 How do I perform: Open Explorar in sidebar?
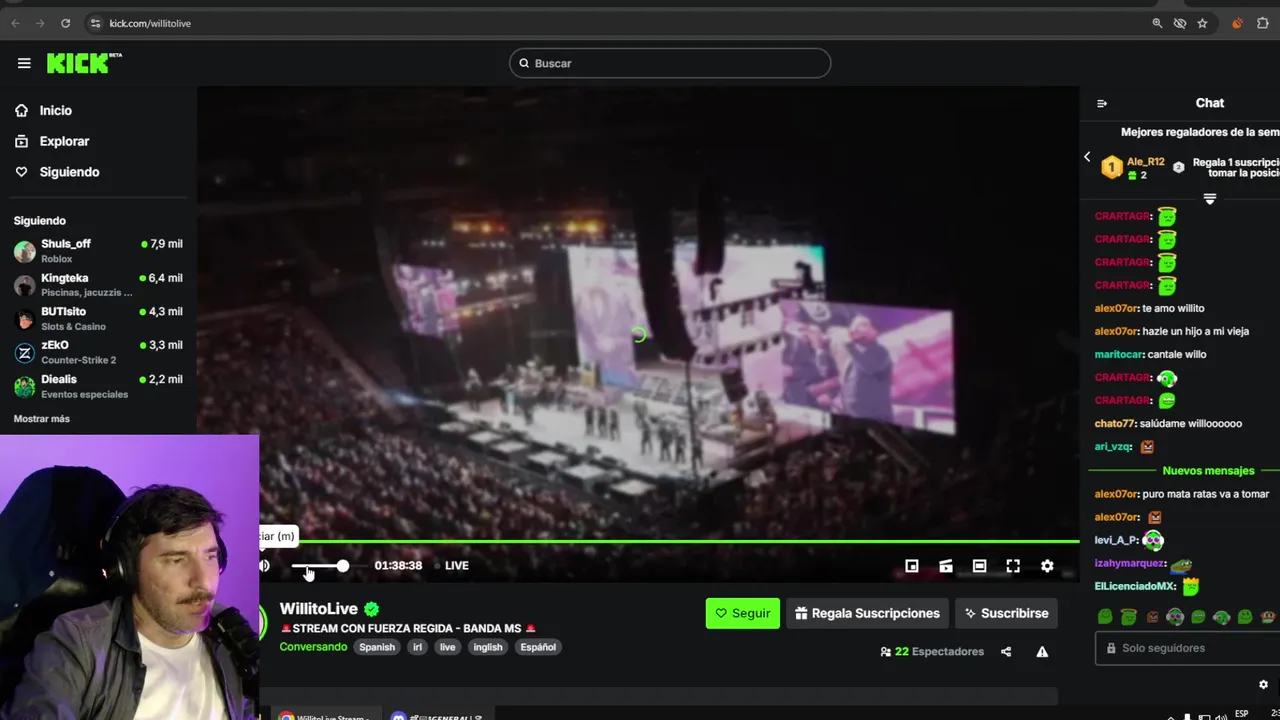pyautogui.click(x=64, y=141)
